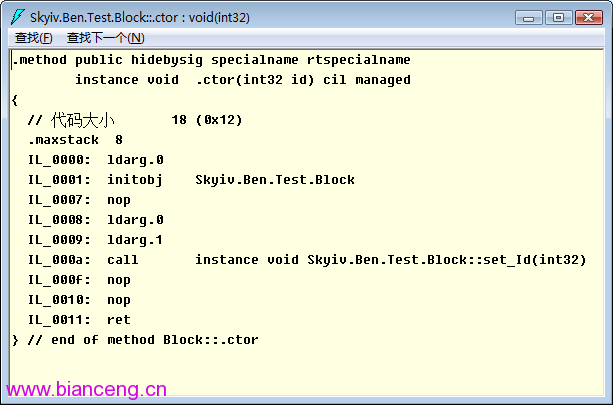
Task: Click the .ctor(int32 id) signature text
Action: point(255,80)
